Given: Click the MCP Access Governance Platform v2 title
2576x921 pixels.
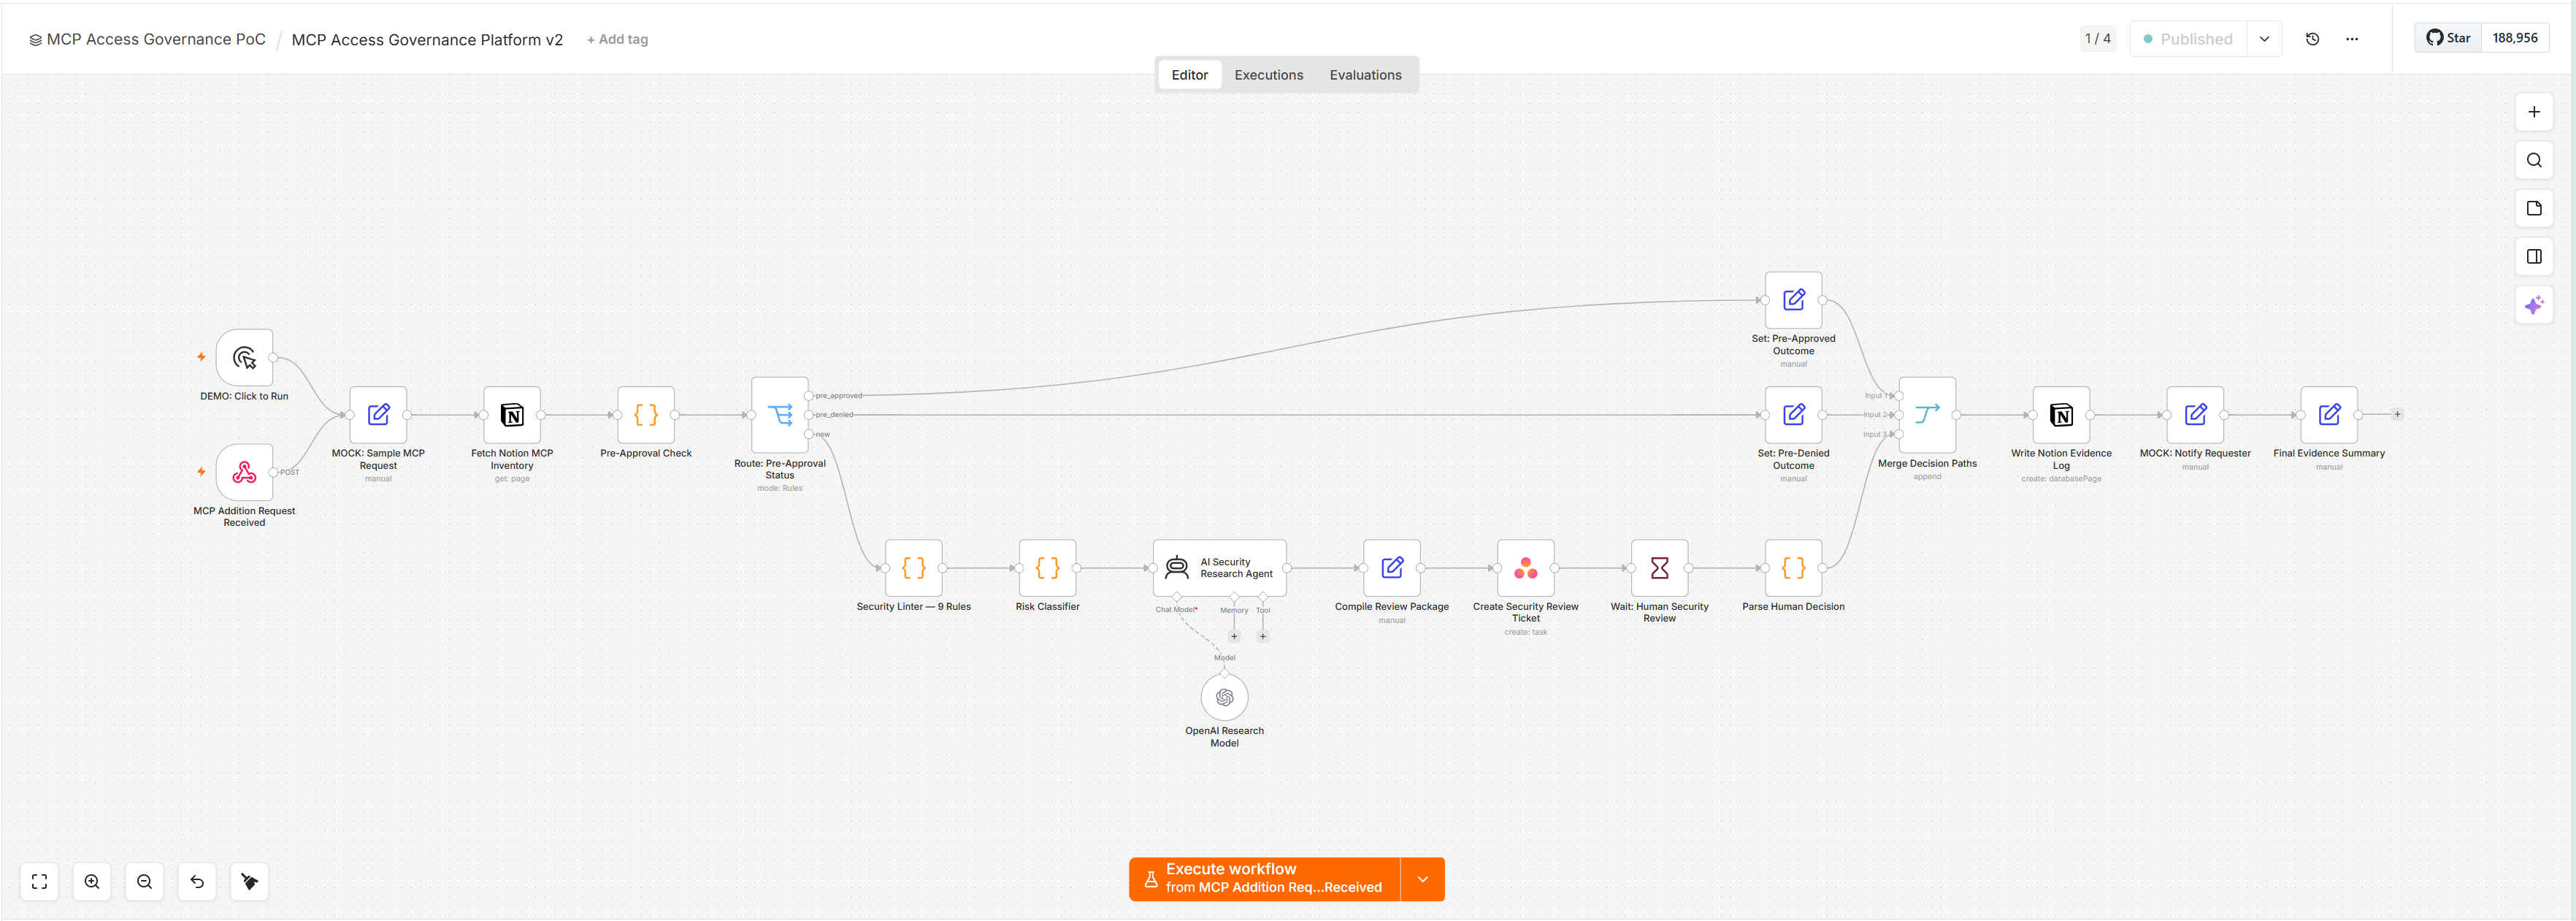Looking at the screenshot, I should [x=427, y=40].
